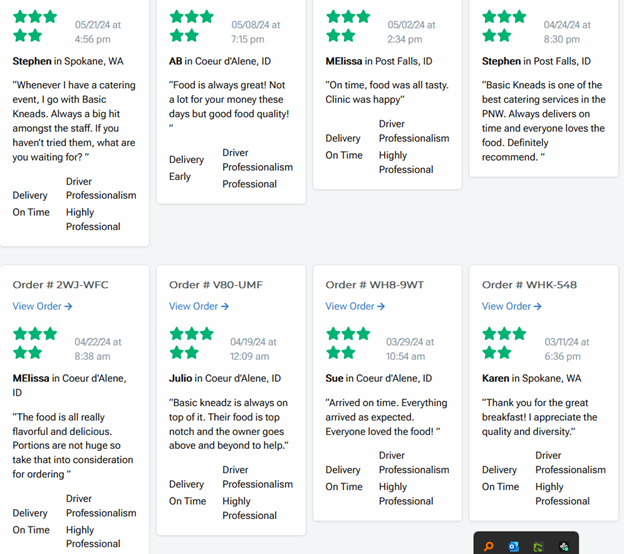
Task: Click the star rating on Stephen's Spokane review
Action: click(35, 26)
